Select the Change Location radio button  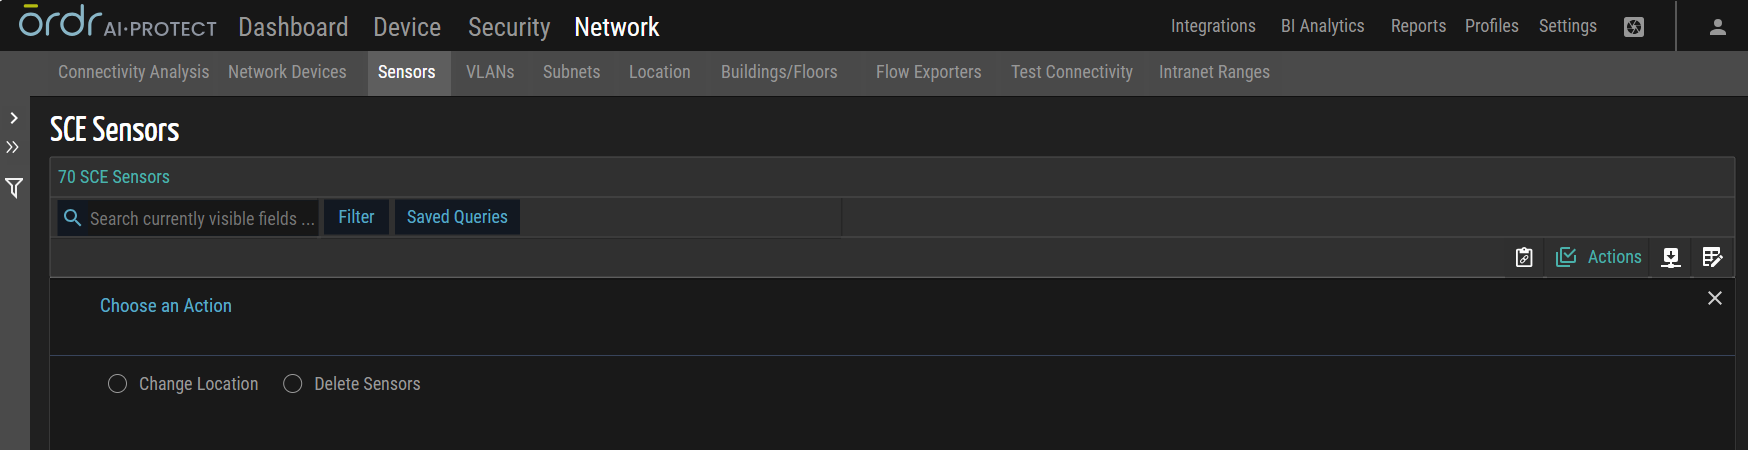118,384
